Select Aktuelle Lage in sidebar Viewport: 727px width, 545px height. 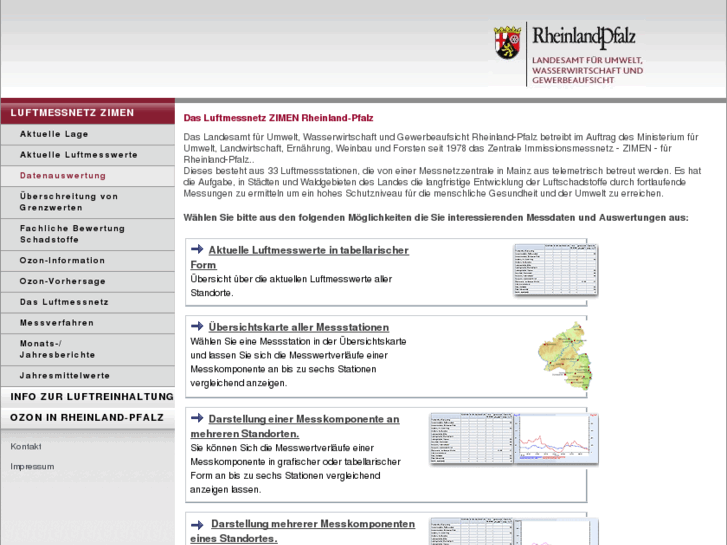tap(88, 134)
